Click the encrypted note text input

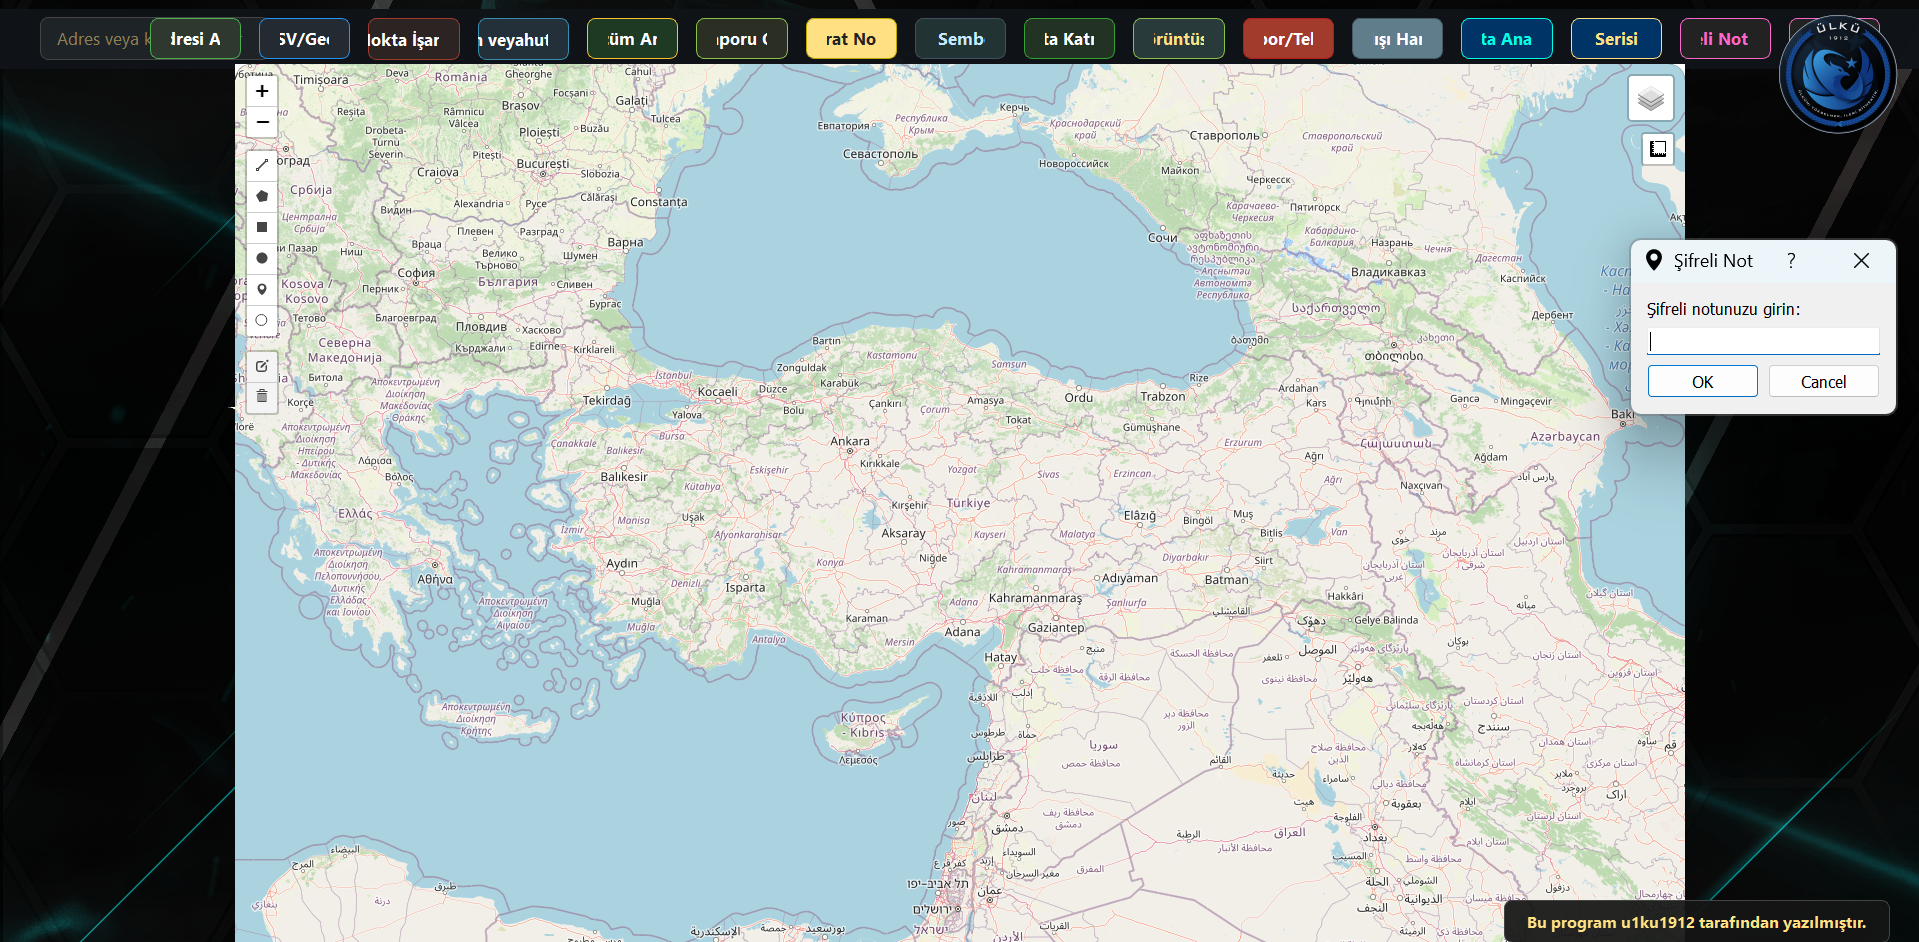point(1763,341)
